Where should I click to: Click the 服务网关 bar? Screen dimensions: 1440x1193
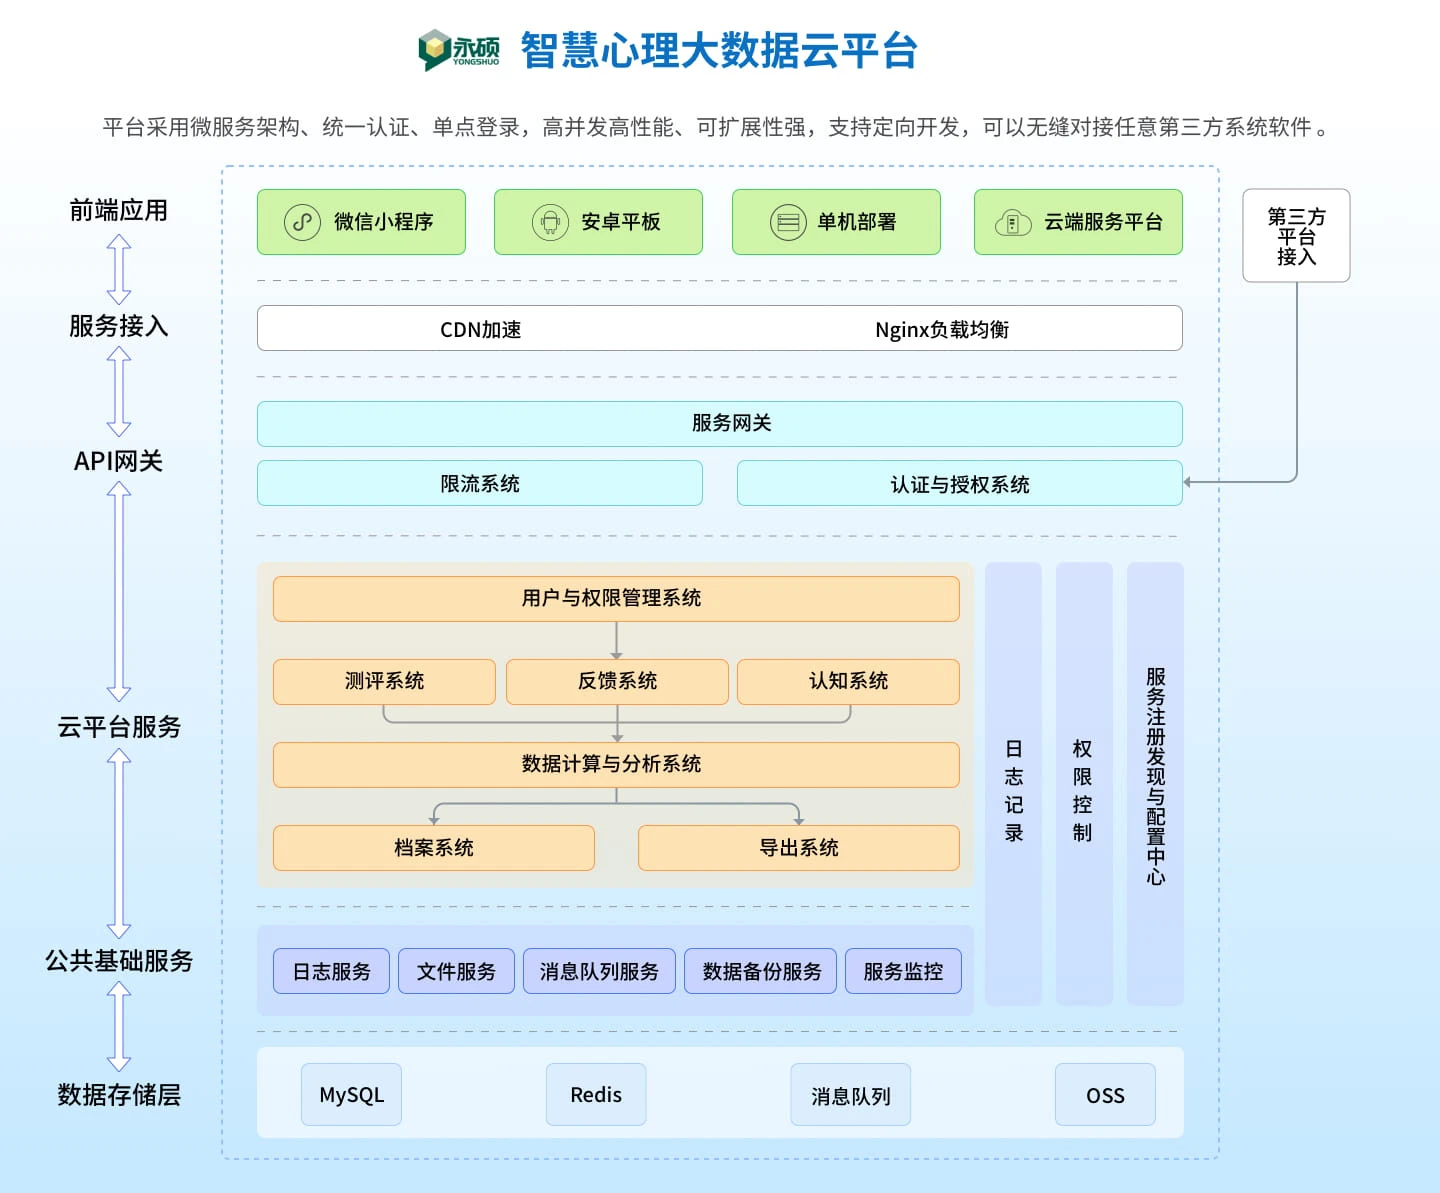(719, 423)
